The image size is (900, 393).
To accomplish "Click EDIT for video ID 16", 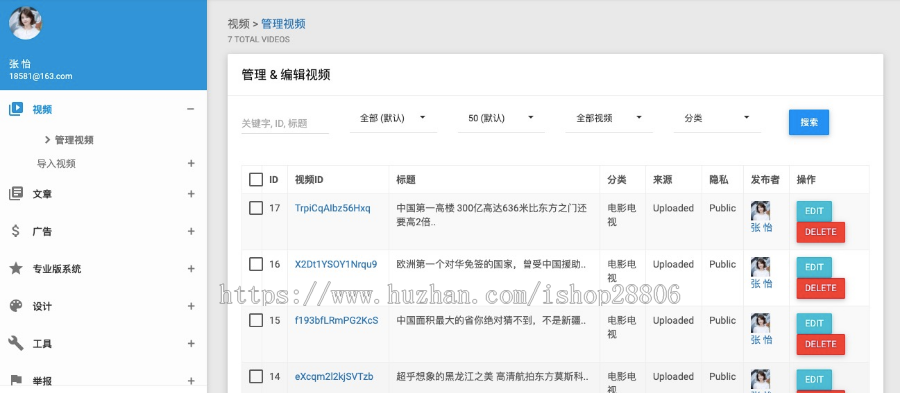I will (x=814, y=267).
